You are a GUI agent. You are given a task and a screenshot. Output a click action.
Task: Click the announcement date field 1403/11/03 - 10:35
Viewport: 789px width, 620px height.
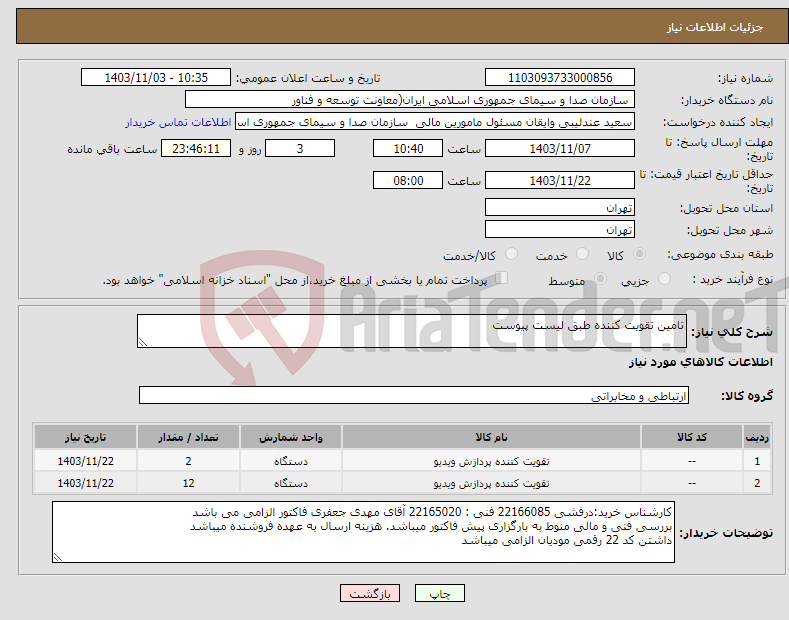pos(156,78)
